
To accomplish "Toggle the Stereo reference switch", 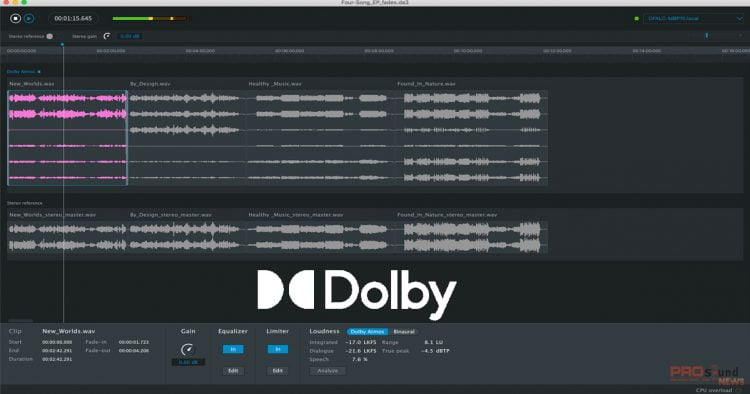I will 49,36.
